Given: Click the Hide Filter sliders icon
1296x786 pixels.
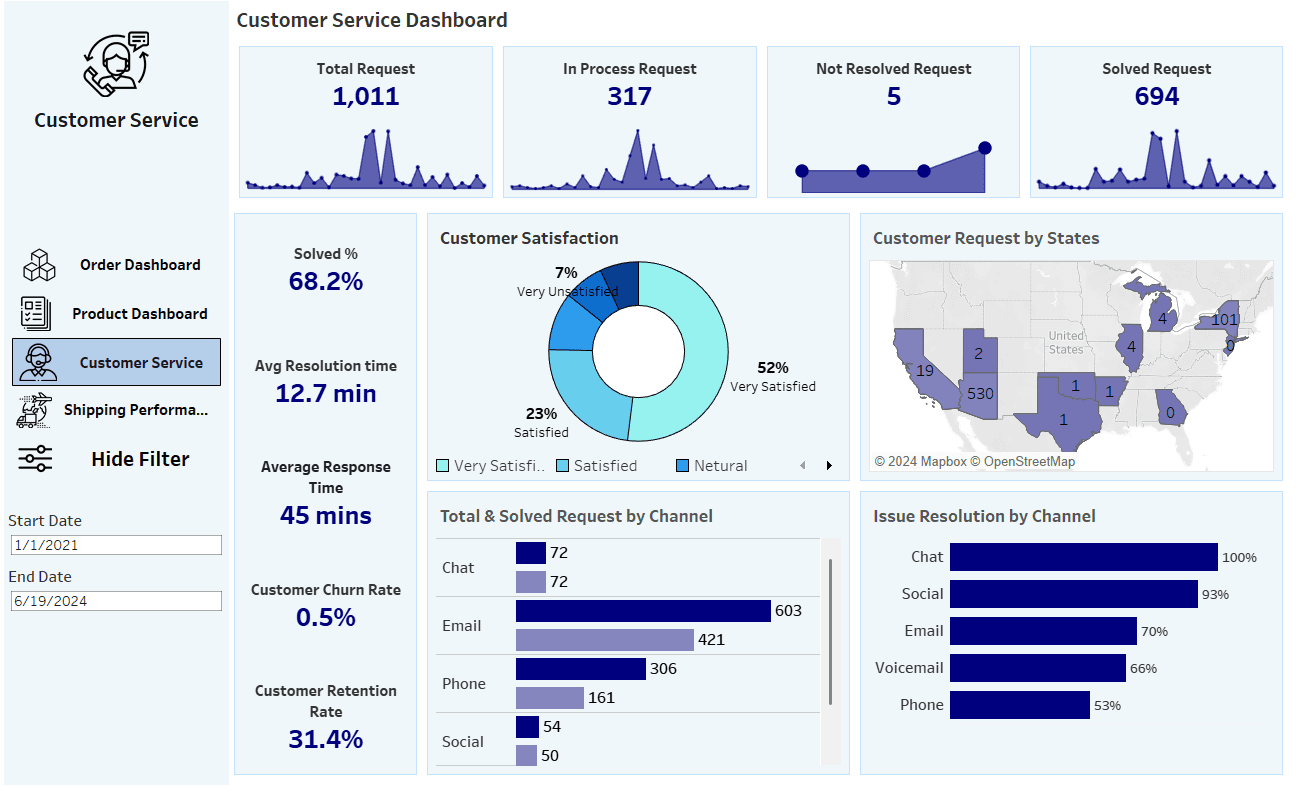Looking at the screenshot, I should [34, 458].
